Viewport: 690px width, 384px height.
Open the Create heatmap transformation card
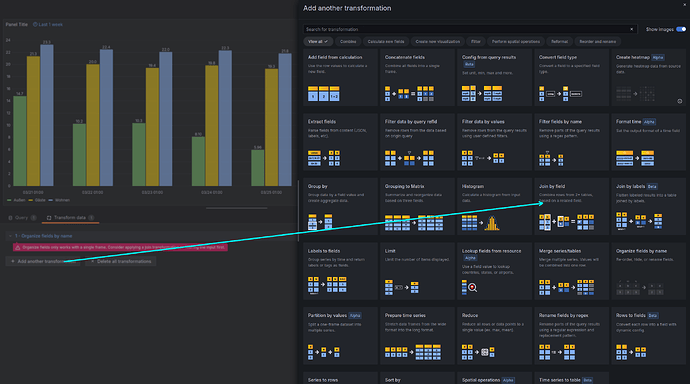648,77
